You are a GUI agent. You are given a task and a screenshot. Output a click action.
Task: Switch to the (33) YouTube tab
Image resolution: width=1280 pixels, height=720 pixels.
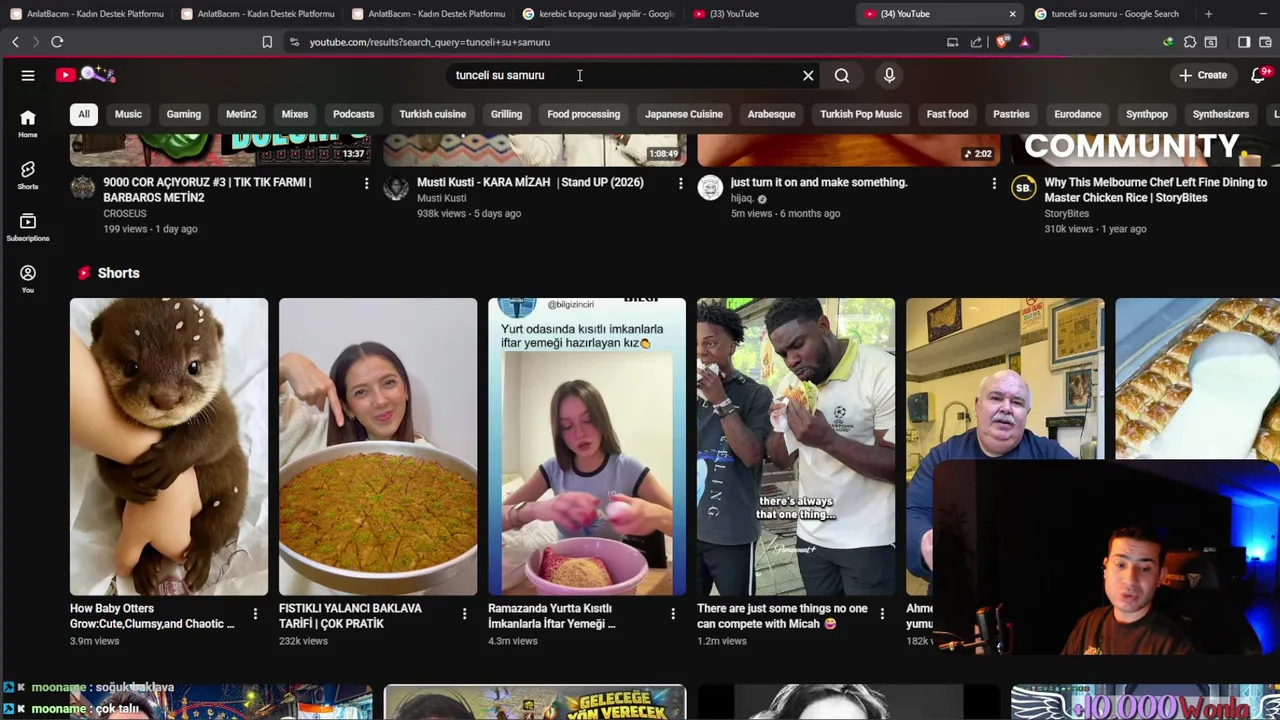click(768, 14)
